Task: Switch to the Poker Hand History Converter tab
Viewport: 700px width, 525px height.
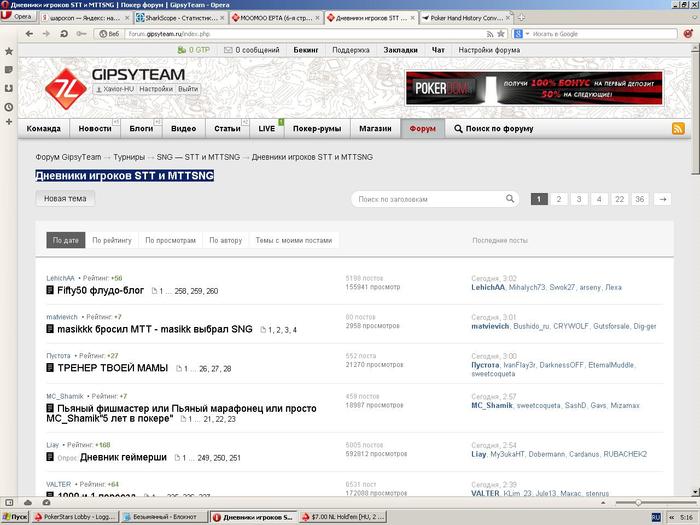Action: 462,18
